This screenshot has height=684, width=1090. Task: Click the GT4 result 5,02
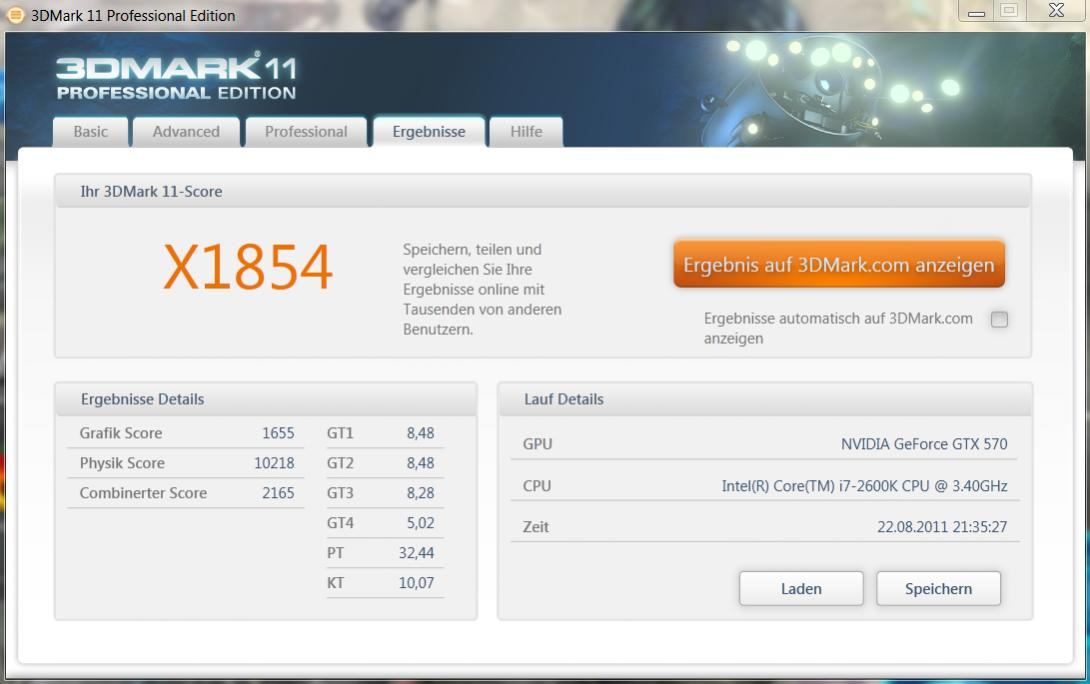pos(421,523)
